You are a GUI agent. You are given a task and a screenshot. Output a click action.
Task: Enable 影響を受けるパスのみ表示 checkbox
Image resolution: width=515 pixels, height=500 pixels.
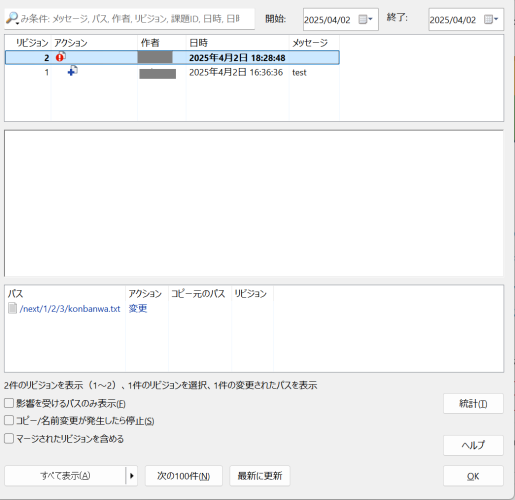coord(9,403)
